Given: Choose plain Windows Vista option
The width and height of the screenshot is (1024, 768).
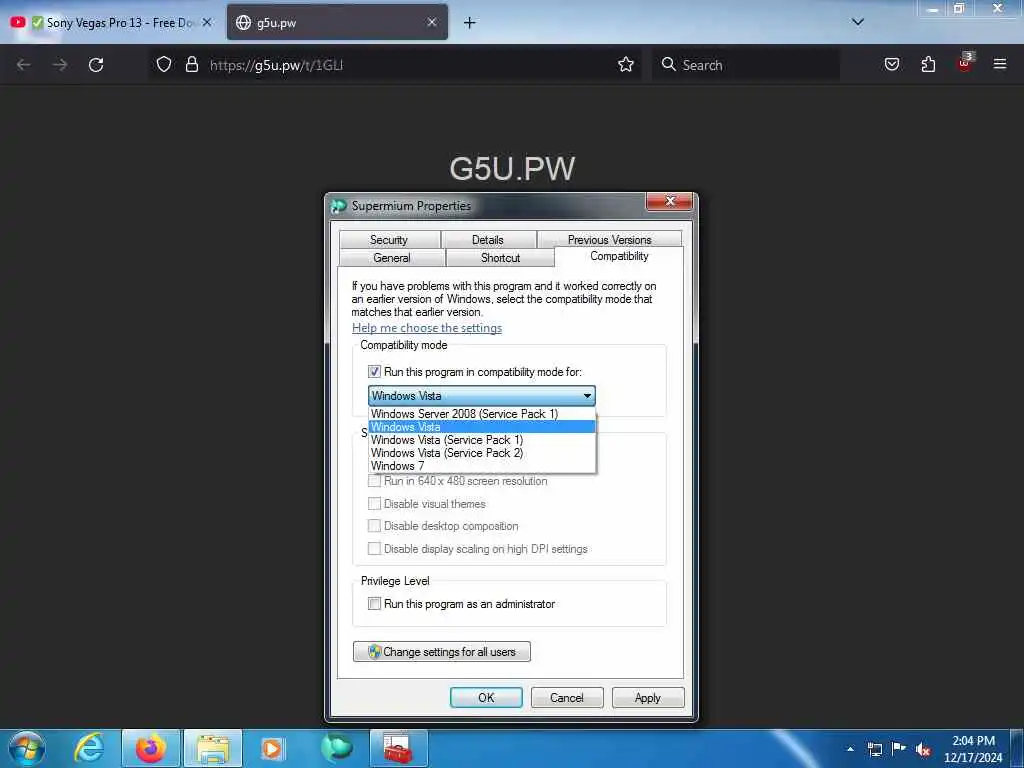Looking at the screenshot, I should pyautogui.click(x=482, y=426).
